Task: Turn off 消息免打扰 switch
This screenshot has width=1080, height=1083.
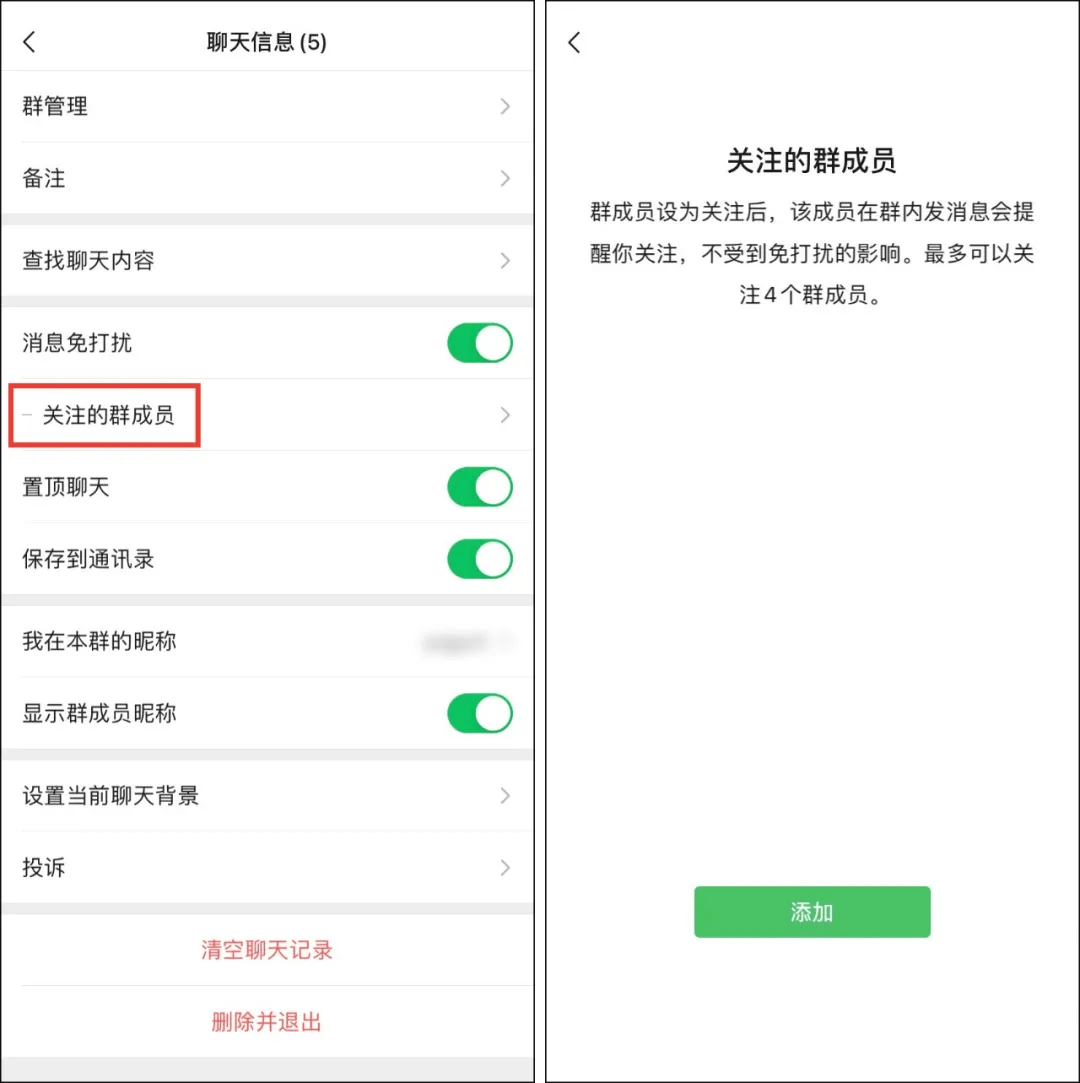Action: 480,343
